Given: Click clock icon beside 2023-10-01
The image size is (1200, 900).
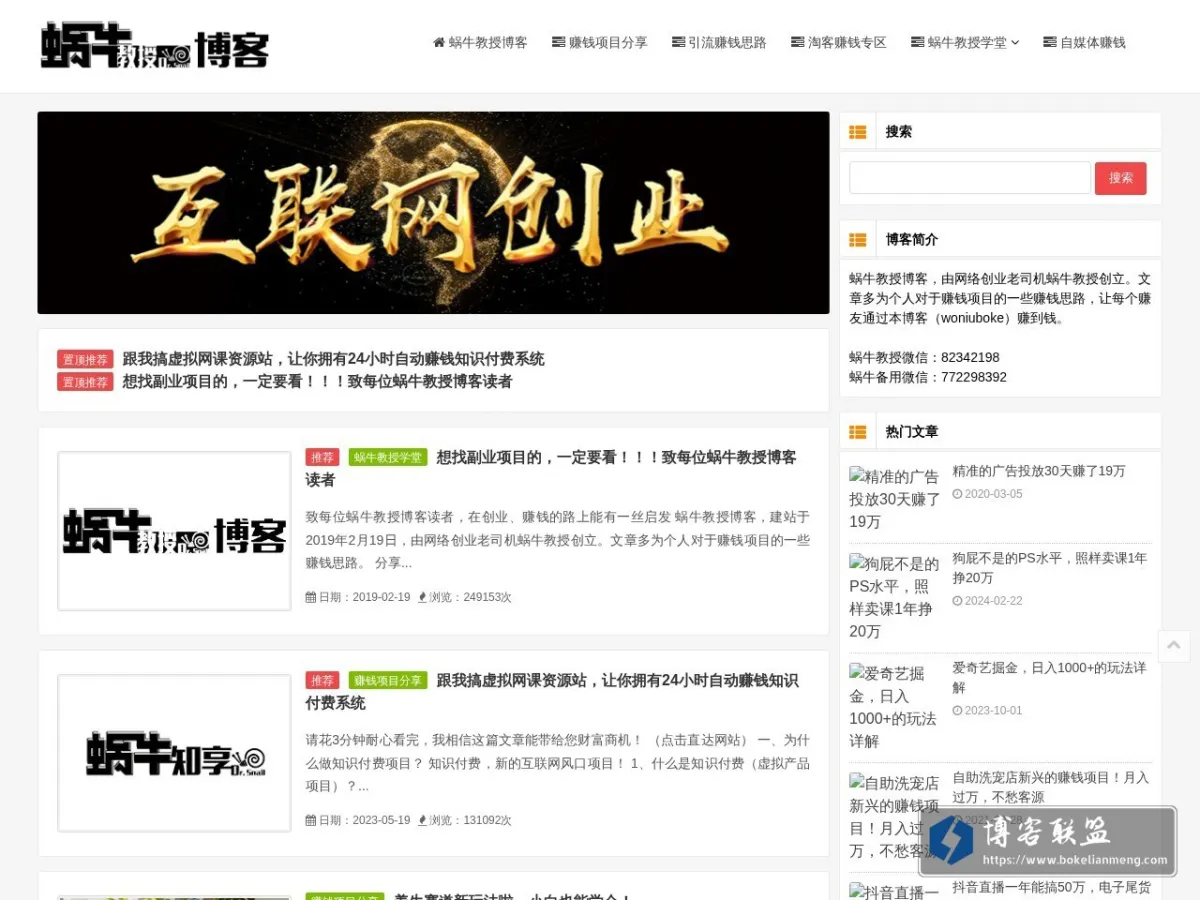Looking at the screenshot, I should [957, 711].
